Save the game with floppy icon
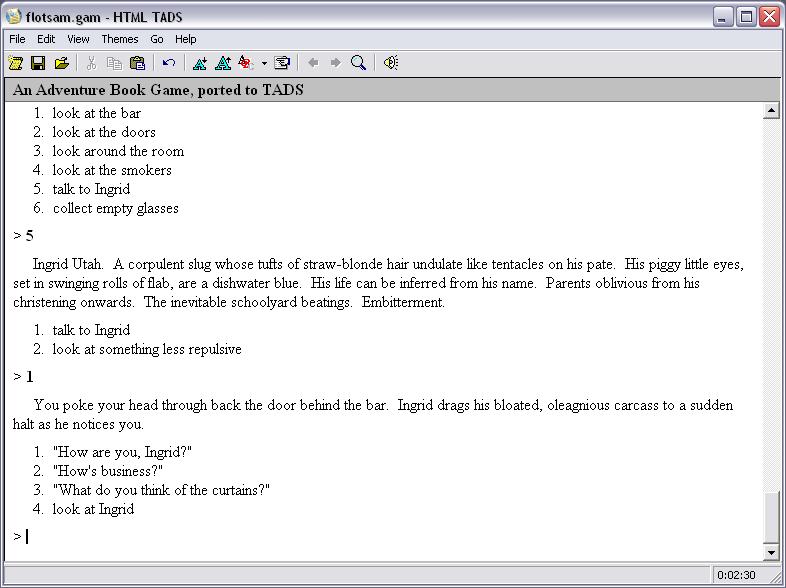The height and width of the screenshot is (588, 786). click(x=38, y=63)
